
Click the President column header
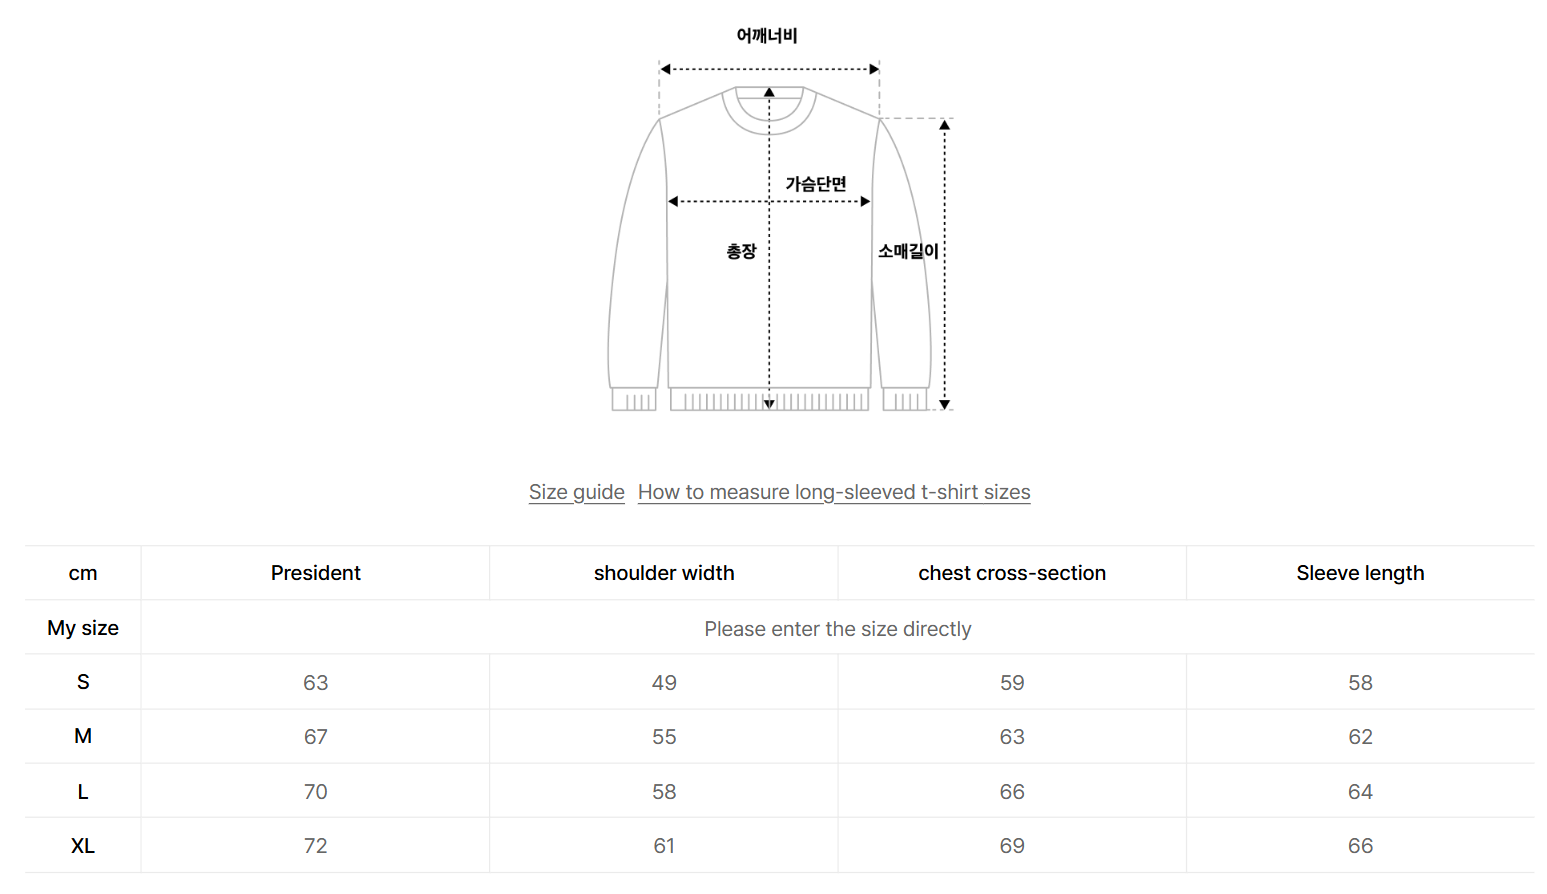[x=315, y=573]
